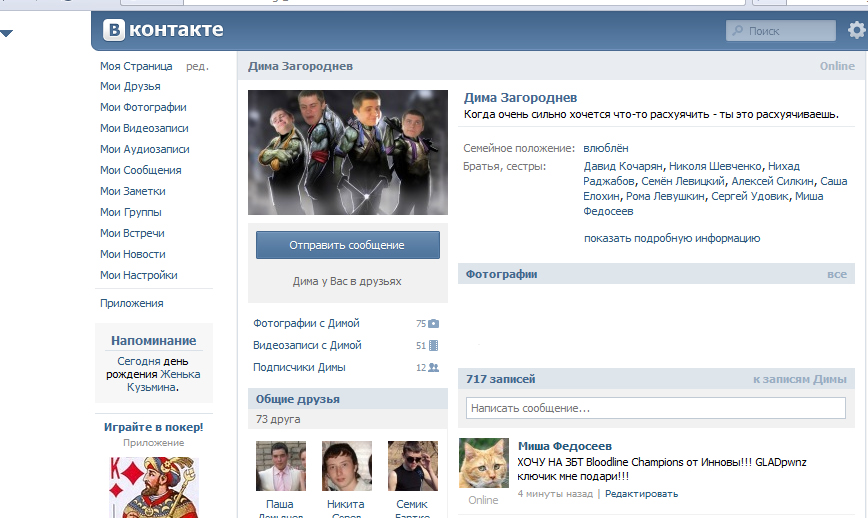Open all photos via the все link
Screen dimensions: 868x518
836,274
